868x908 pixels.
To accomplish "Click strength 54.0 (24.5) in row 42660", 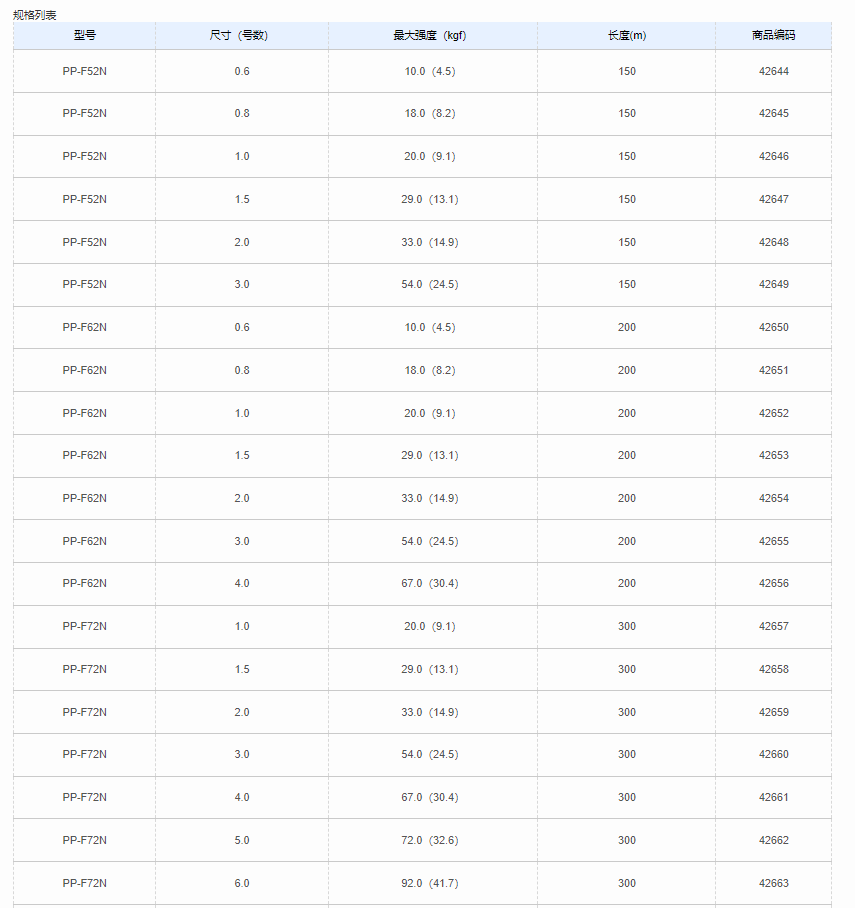I will 430,754.
